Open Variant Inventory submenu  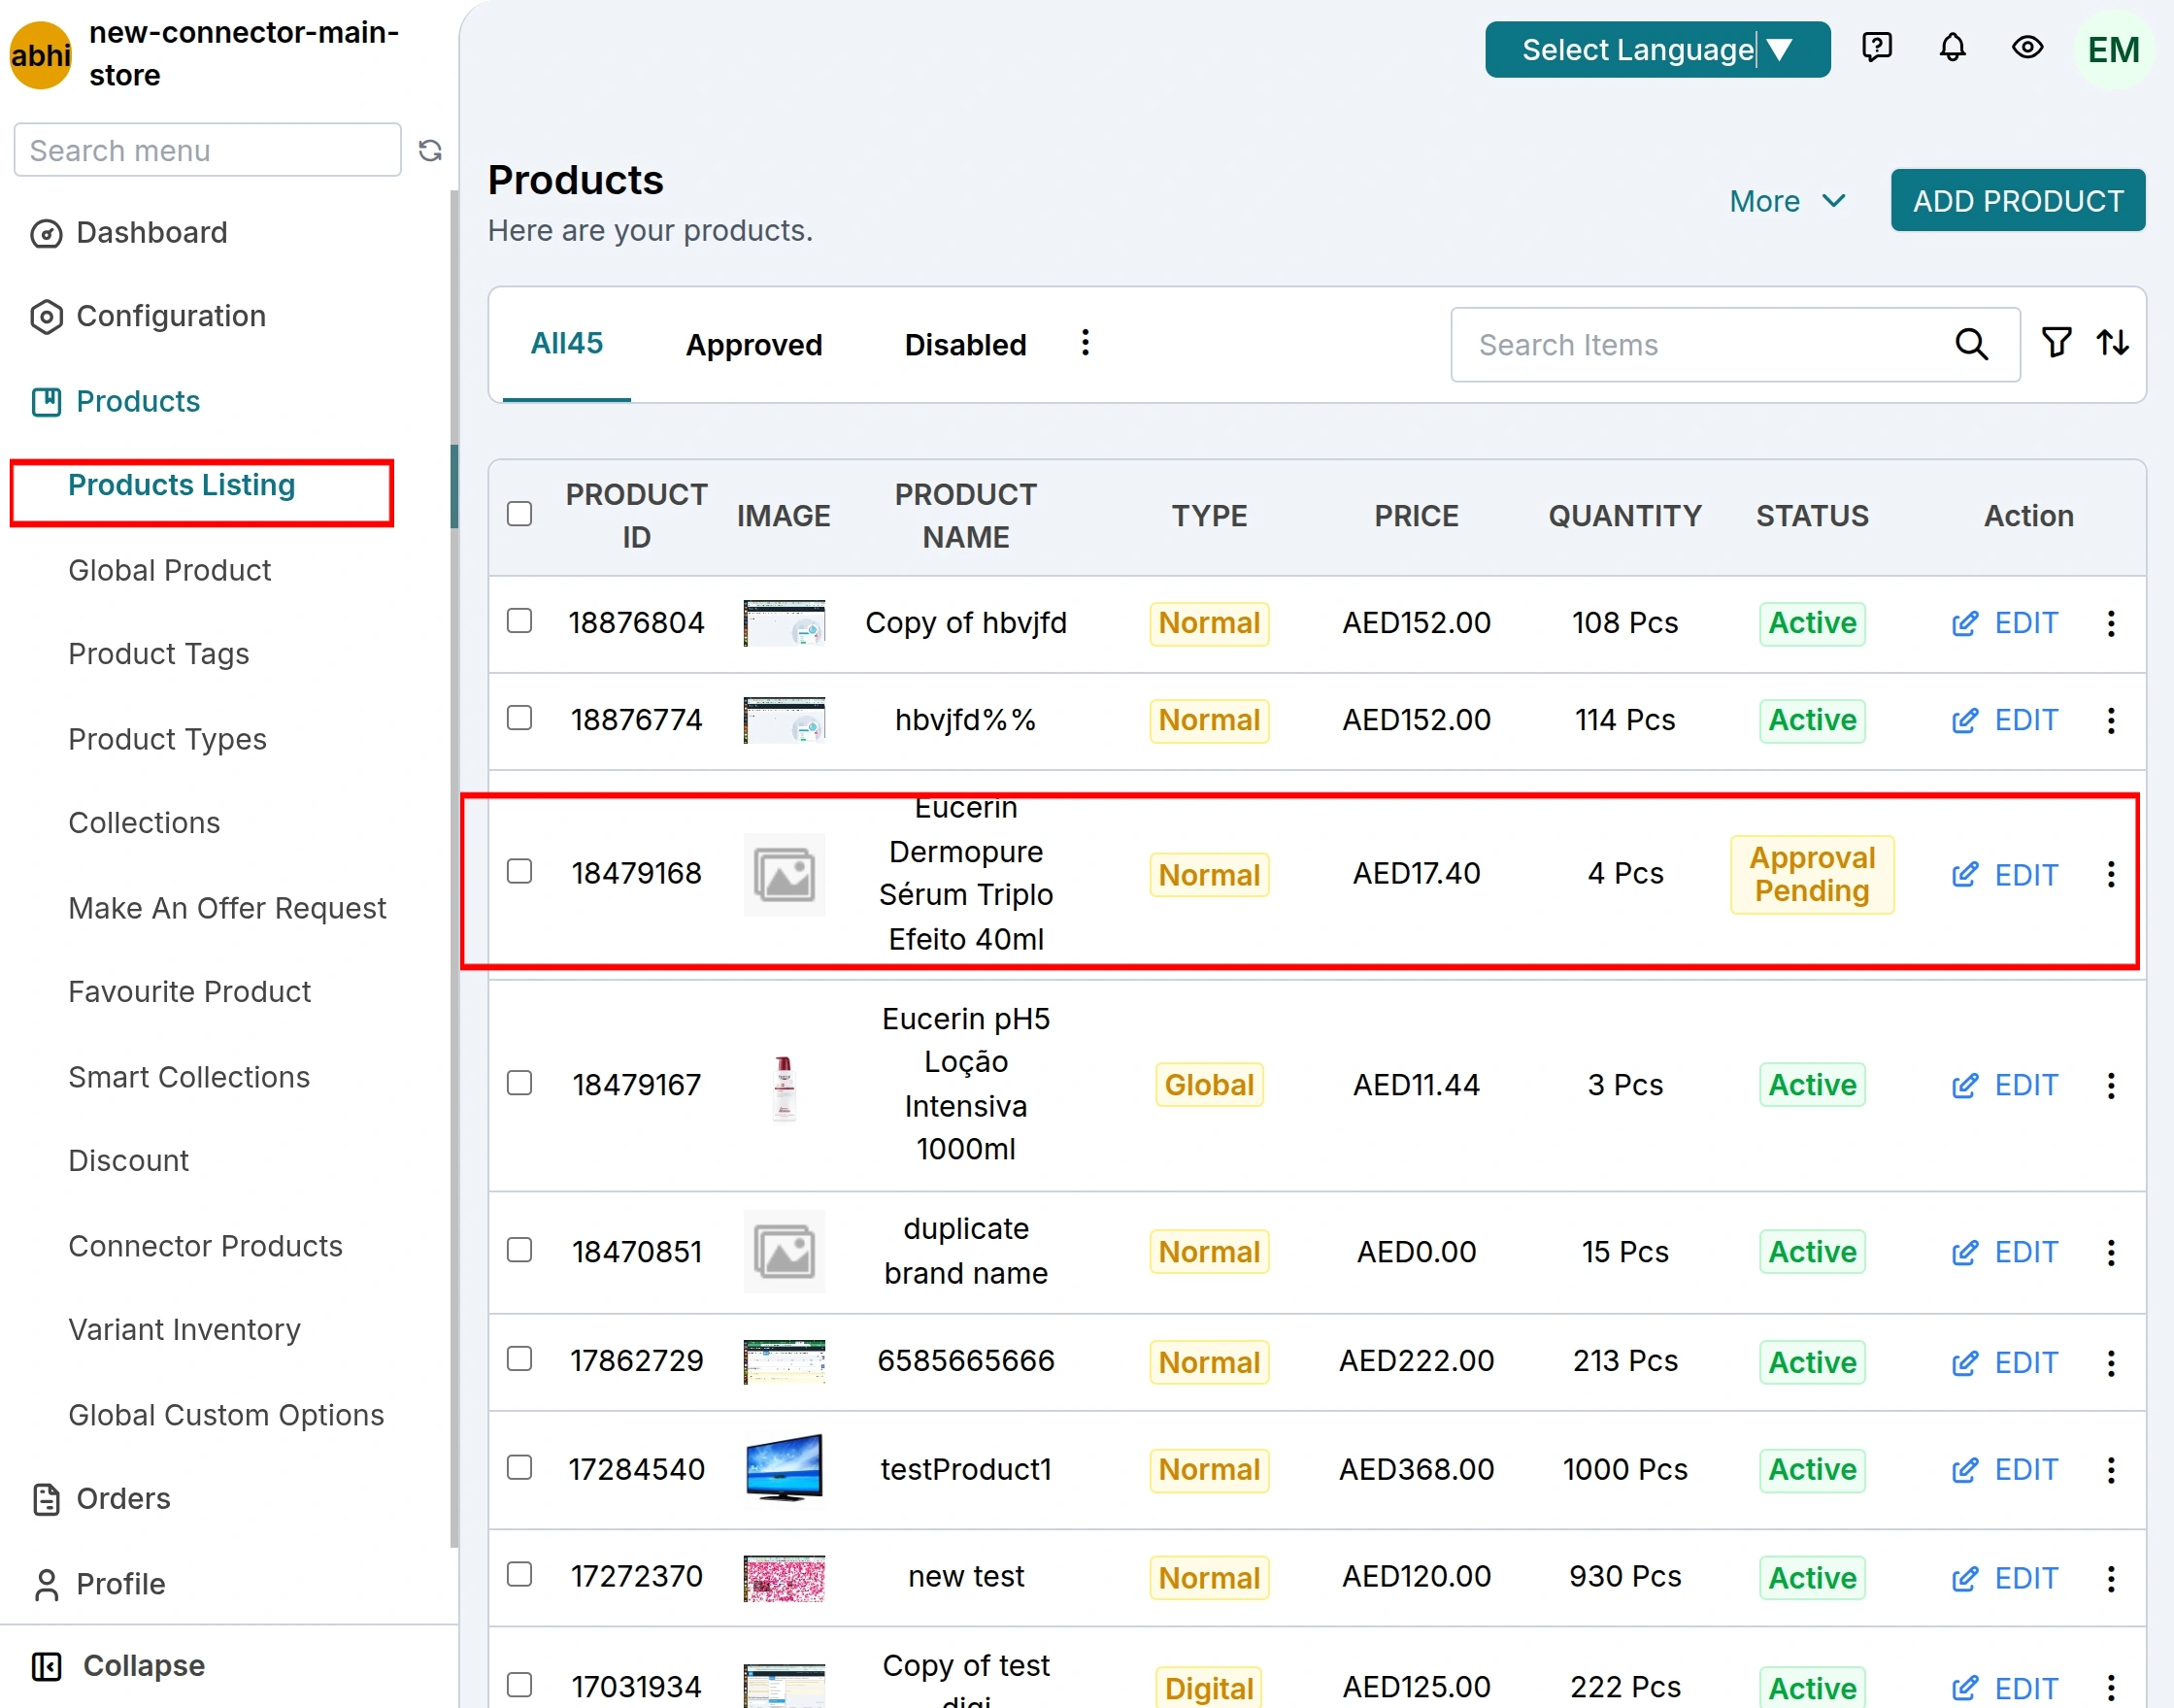tap(184, 1330)
